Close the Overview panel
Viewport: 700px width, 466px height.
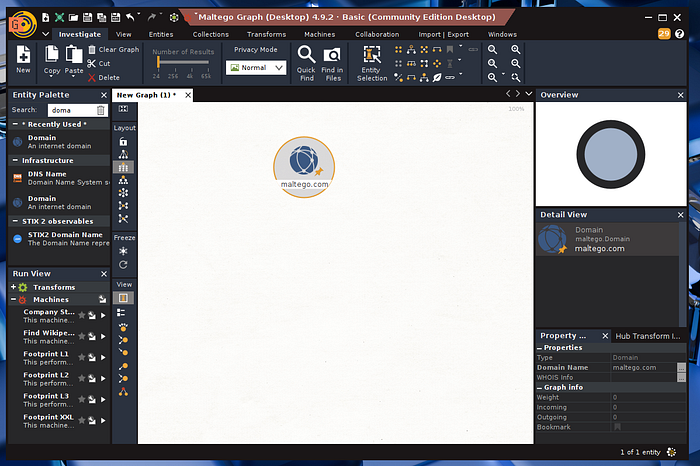coord(680,95)
